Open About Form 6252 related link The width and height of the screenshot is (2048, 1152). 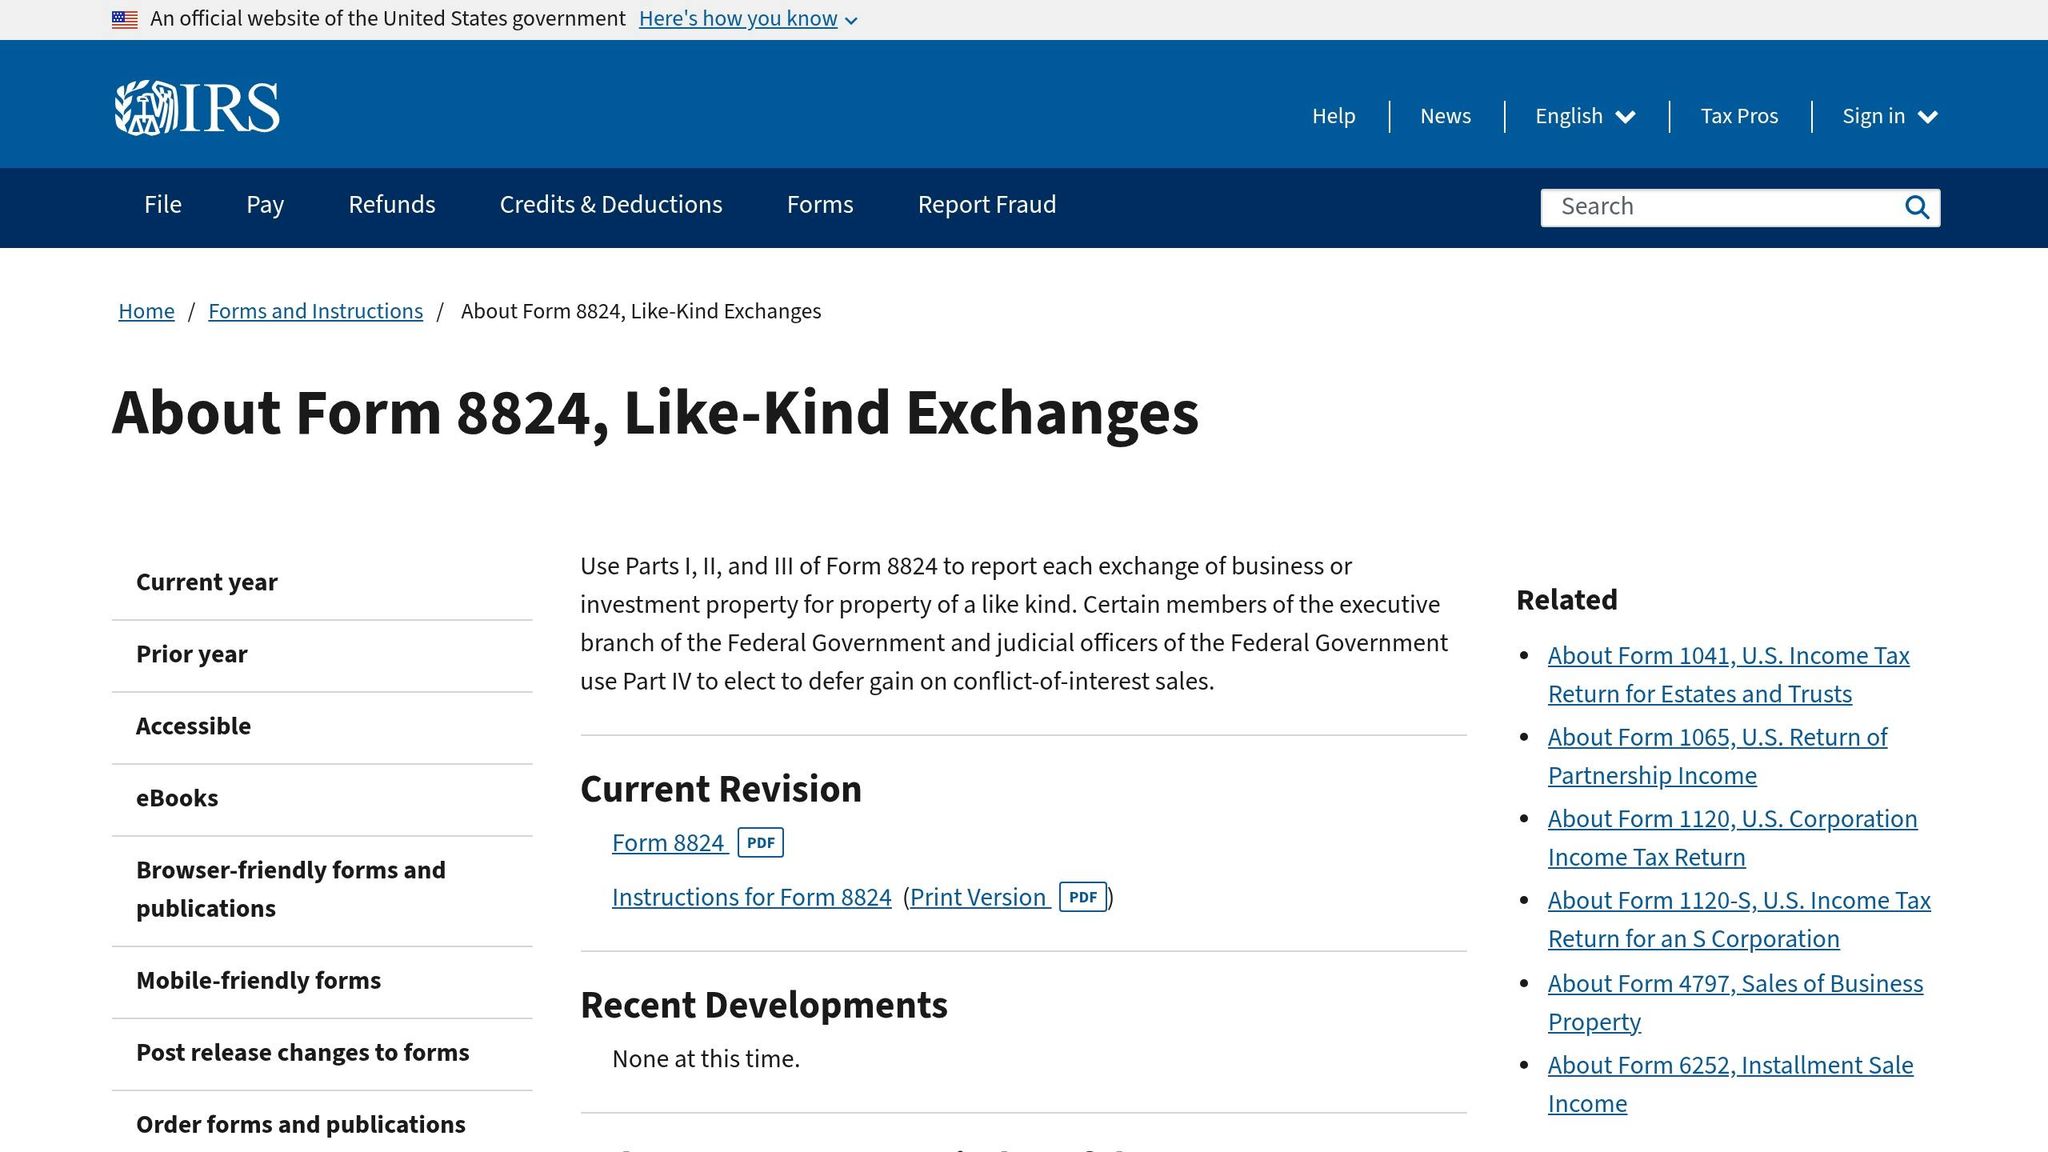click(1730, 1085)
